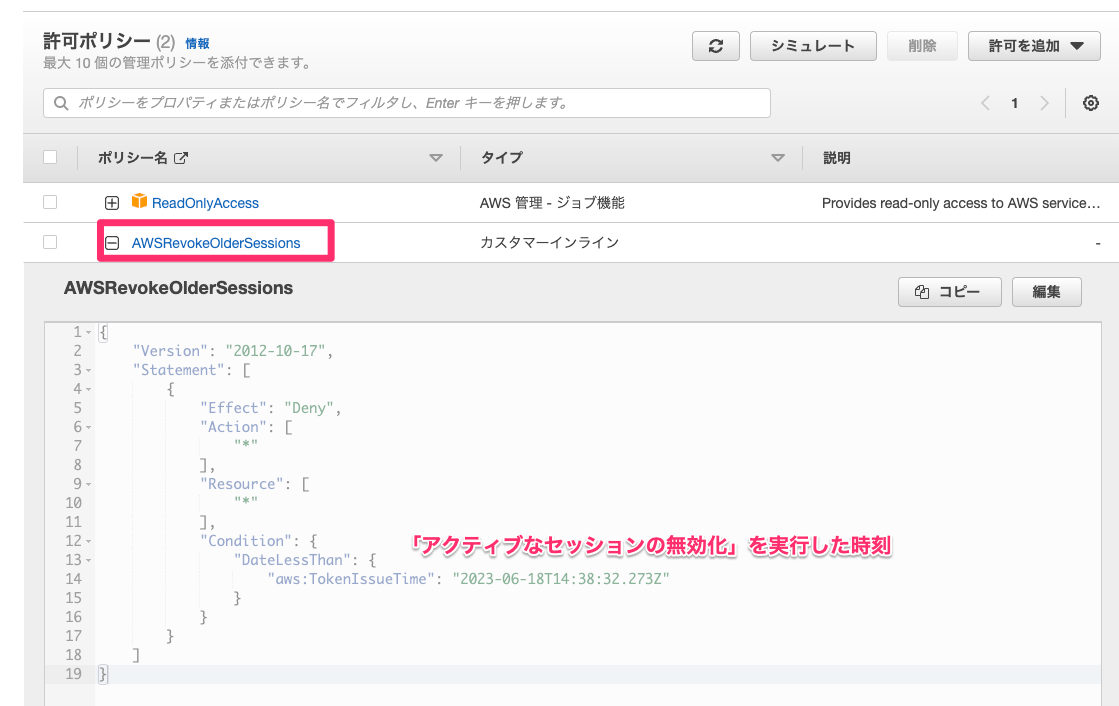
Task: Click the sort arrow on the タイプ column
Action: (x=778, y=157)
